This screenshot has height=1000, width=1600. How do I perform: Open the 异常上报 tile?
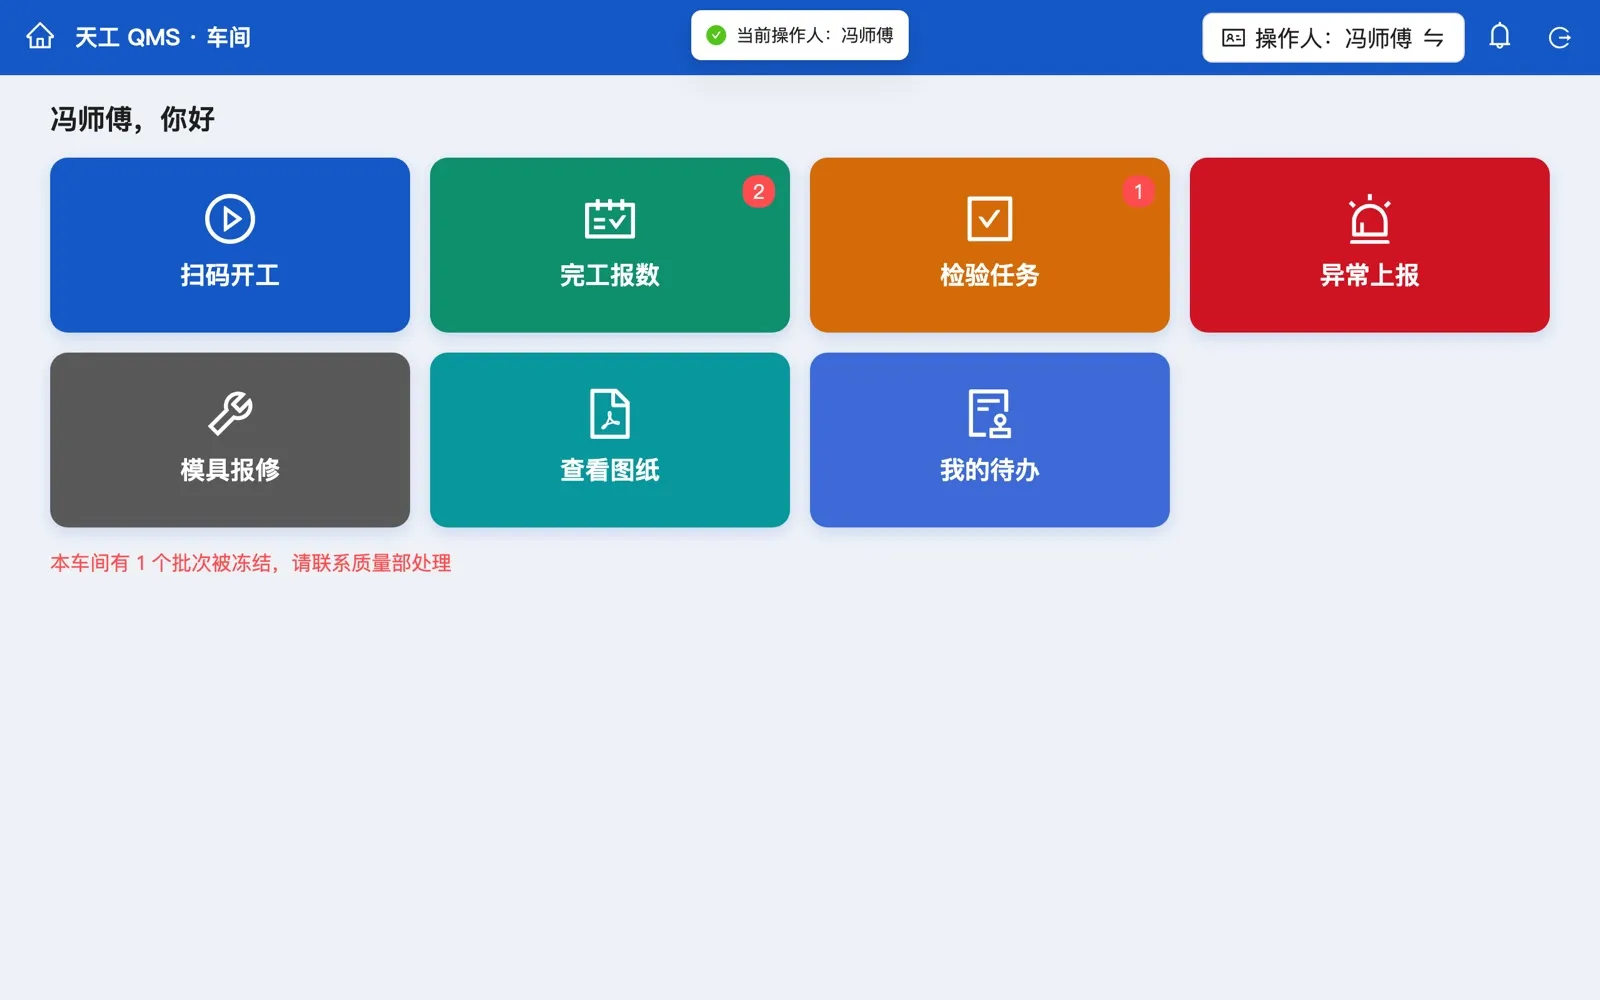point(1370,245)
